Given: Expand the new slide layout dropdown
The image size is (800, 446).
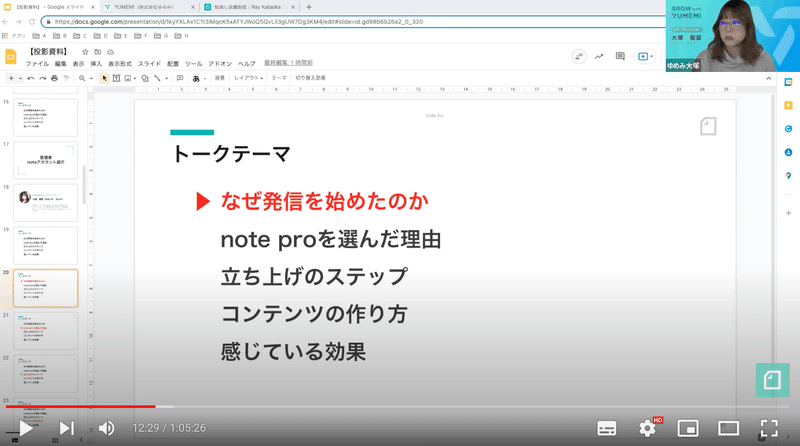Looking at the screenshot, I should coord(20,79).
